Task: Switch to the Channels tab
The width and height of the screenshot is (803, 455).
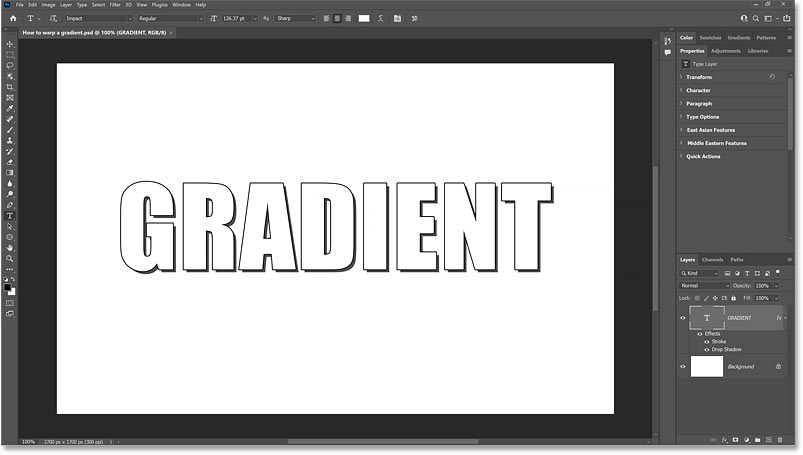Action: click(712, 260)
